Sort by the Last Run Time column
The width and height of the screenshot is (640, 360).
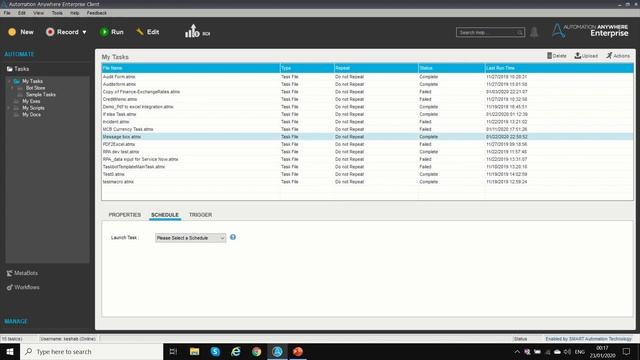coord(559,68)
